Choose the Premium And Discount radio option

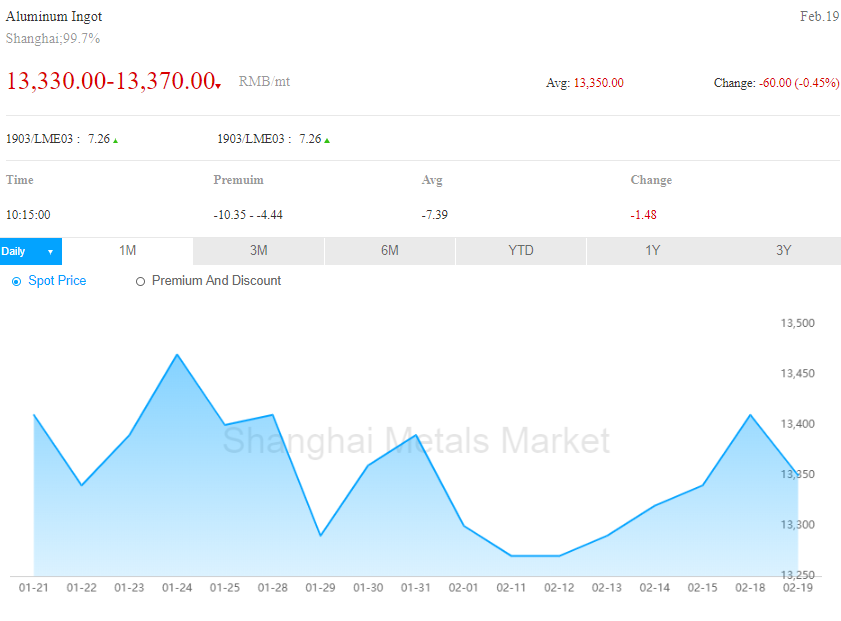(x=140, y=282)
